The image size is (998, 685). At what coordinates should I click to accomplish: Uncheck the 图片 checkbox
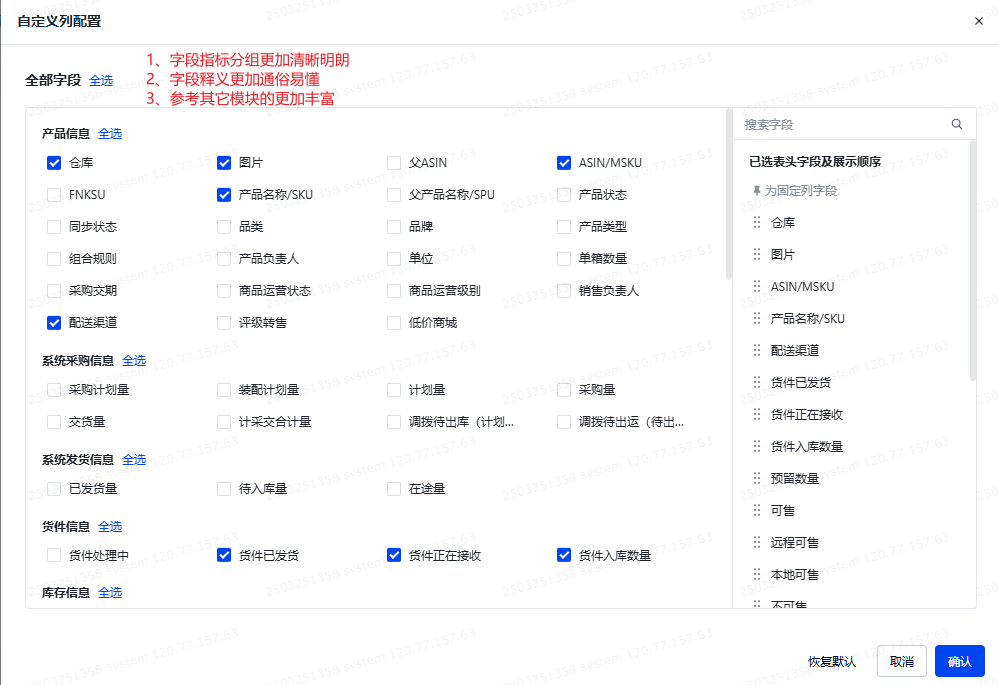tap(224, 163)
